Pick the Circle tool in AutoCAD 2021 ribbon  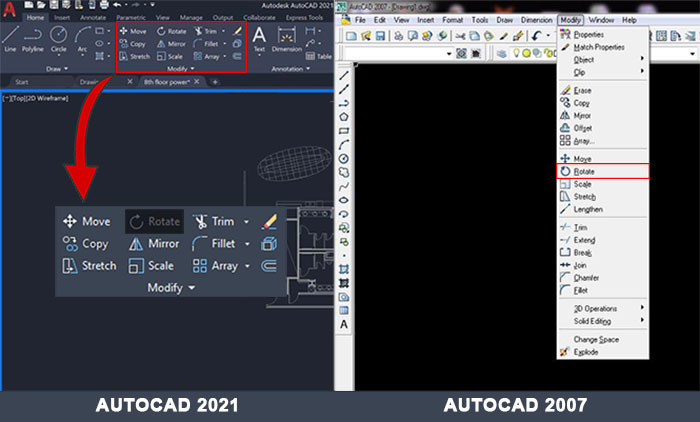(x=58, y=39)
